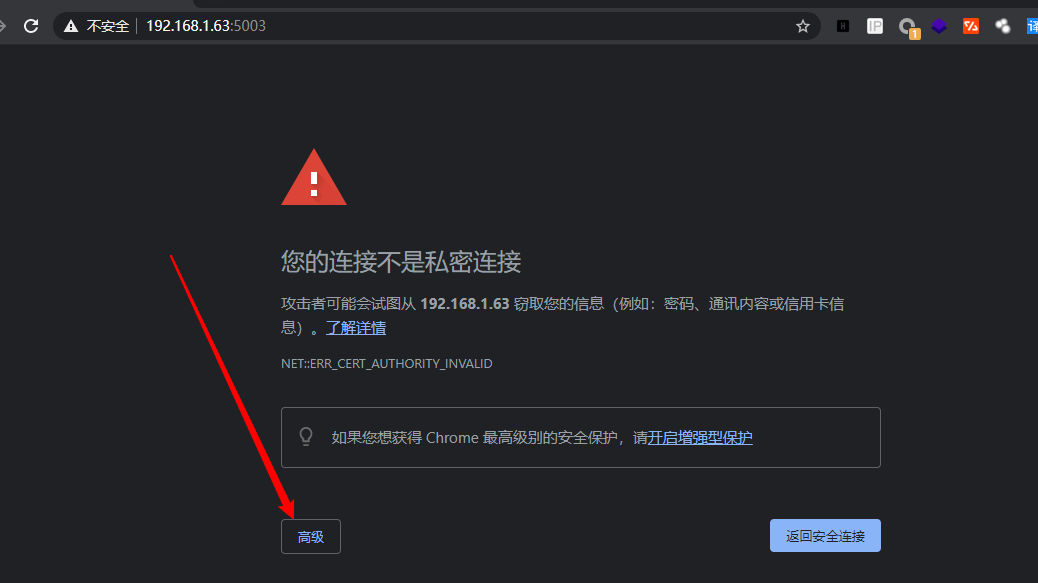Open the three white circles extension icon
The image size is (1038, 583).
[x=1002, y=26]
